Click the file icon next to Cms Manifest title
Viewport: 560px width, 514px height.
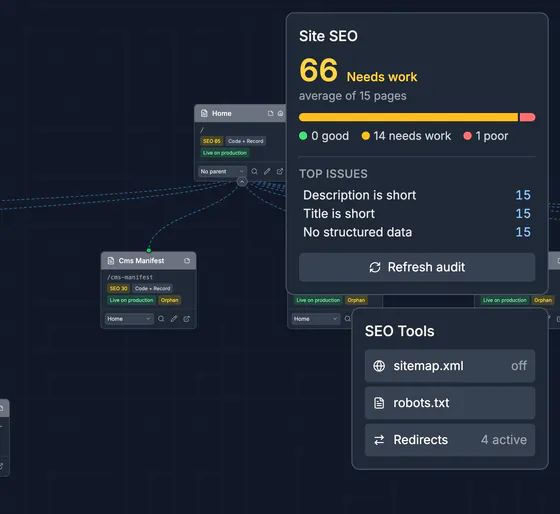[x=111, y=261]
